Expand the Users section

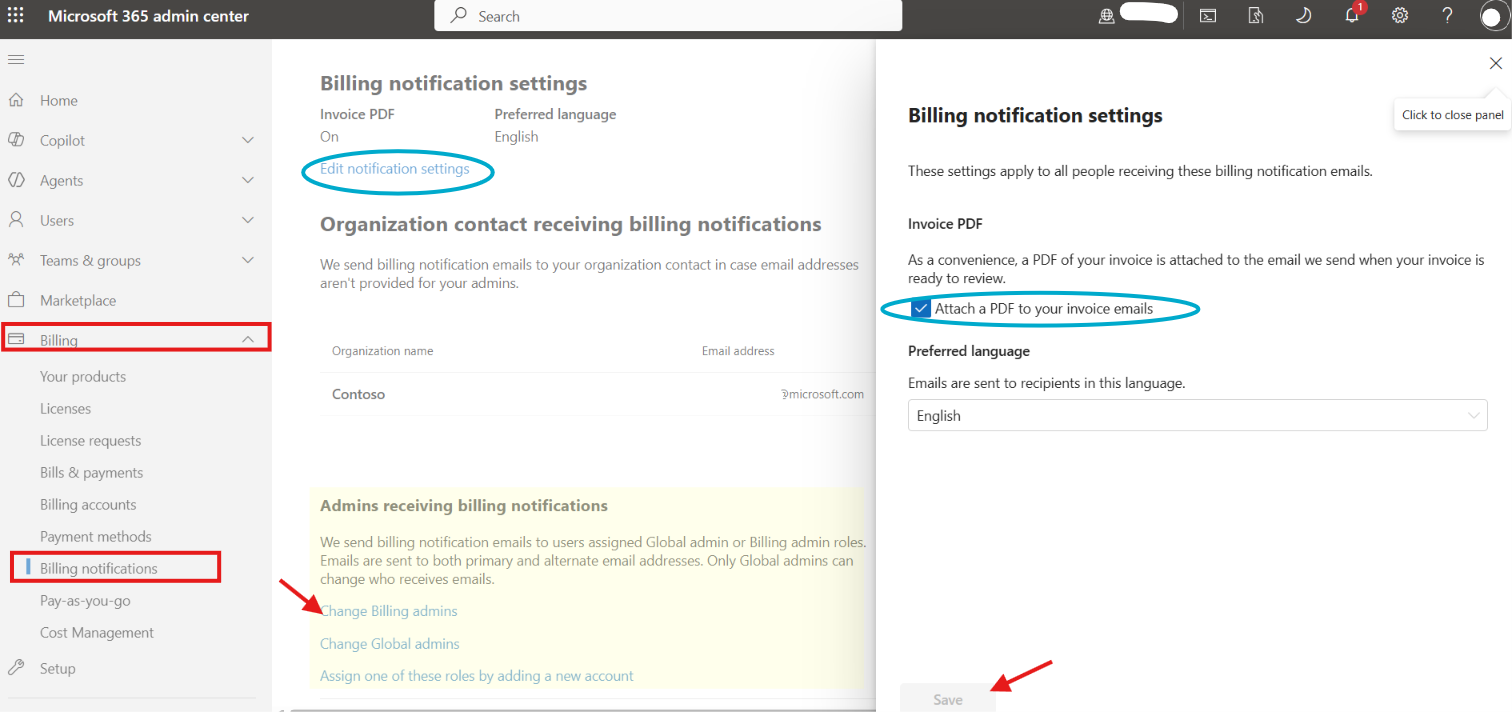[x=248, y=220]
